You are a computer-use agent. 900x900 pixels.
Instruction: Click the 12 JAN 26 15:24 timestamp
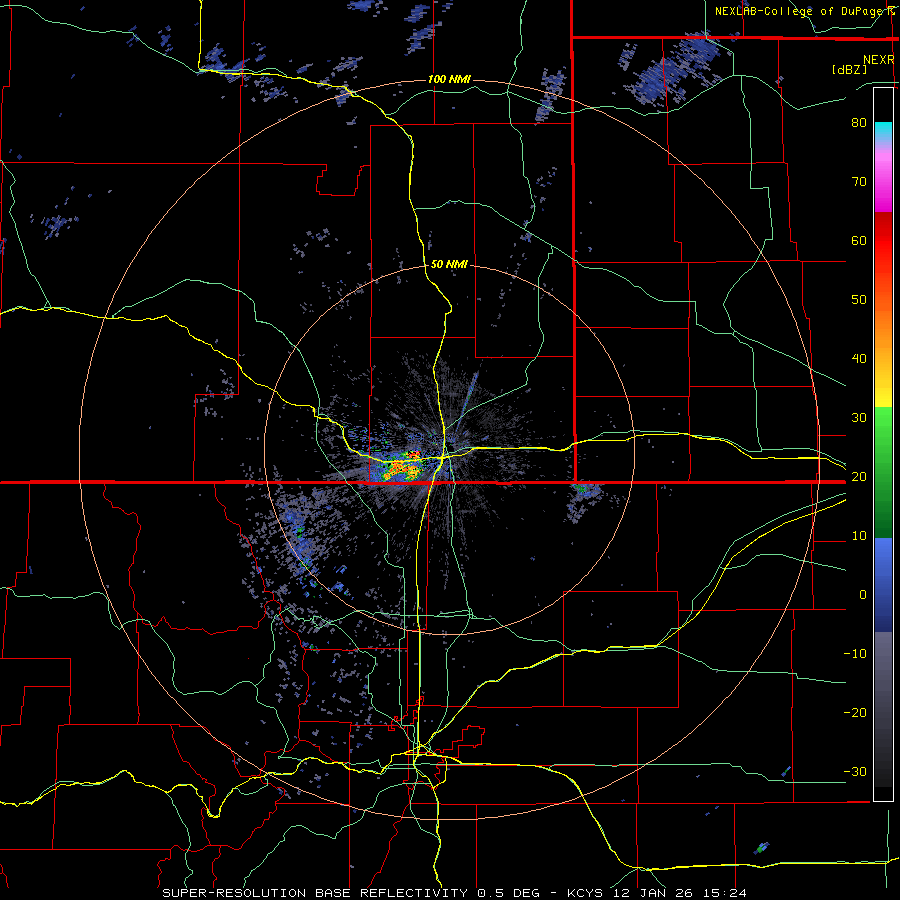point(679,893)
